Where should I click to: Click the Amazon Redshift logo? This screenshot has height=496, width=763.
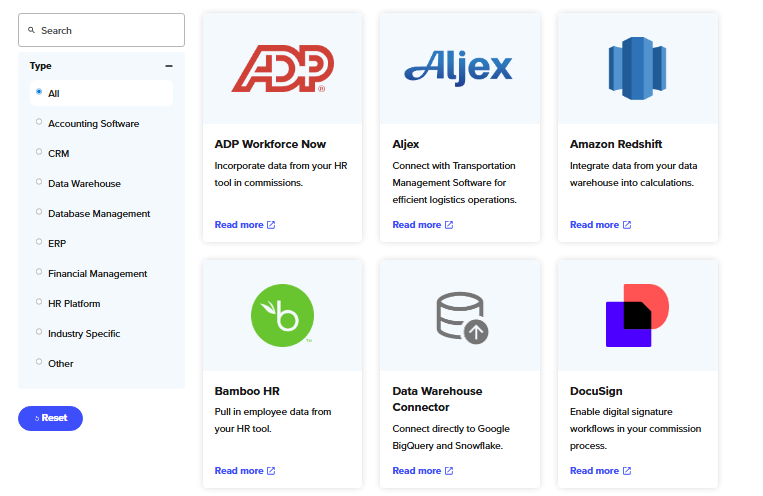tap(637, 68)
